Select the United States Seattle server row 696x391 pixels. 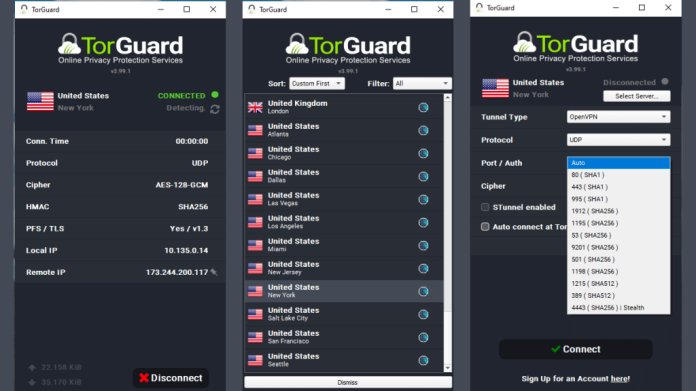(344, 360)
